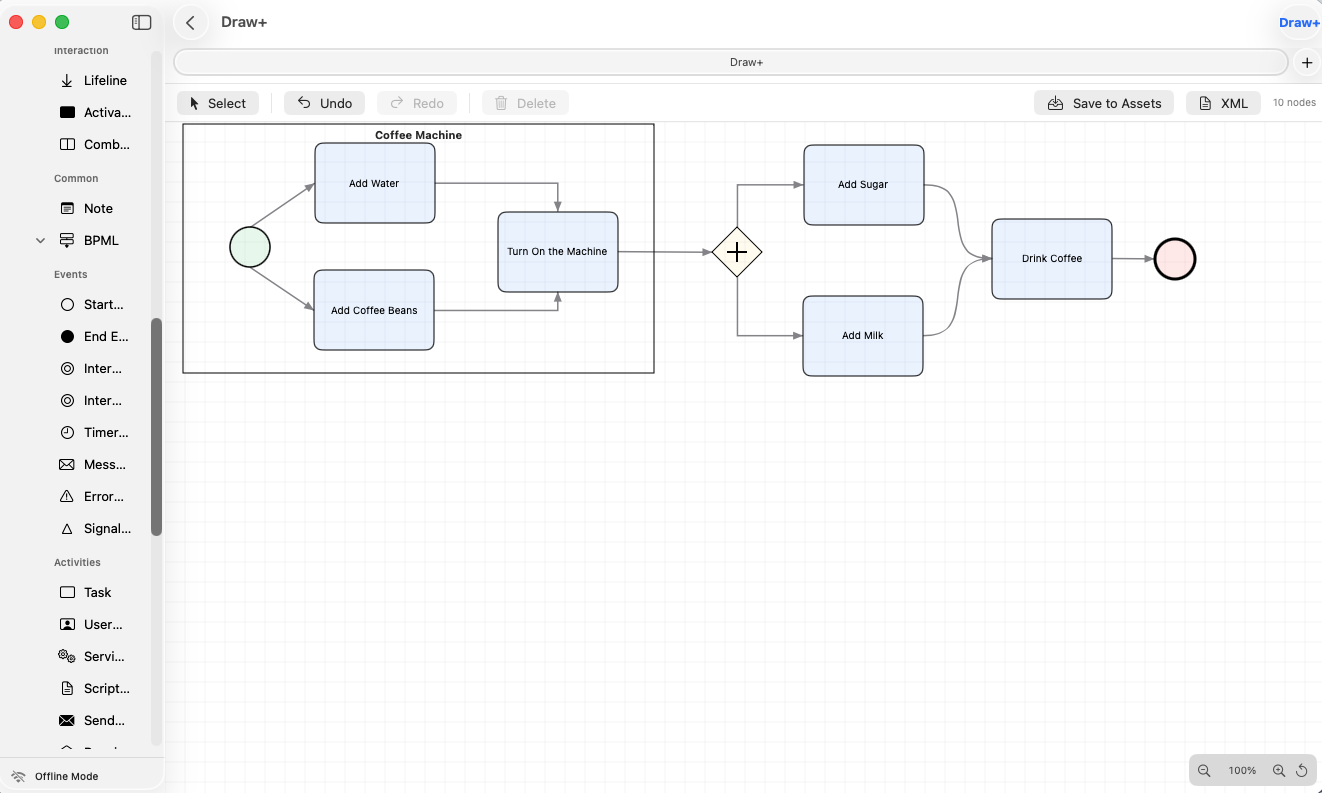Image resolution: width=1322 pixels, height=793 pixels.
Task: Open the XML export view
Action: (1223, 103)
